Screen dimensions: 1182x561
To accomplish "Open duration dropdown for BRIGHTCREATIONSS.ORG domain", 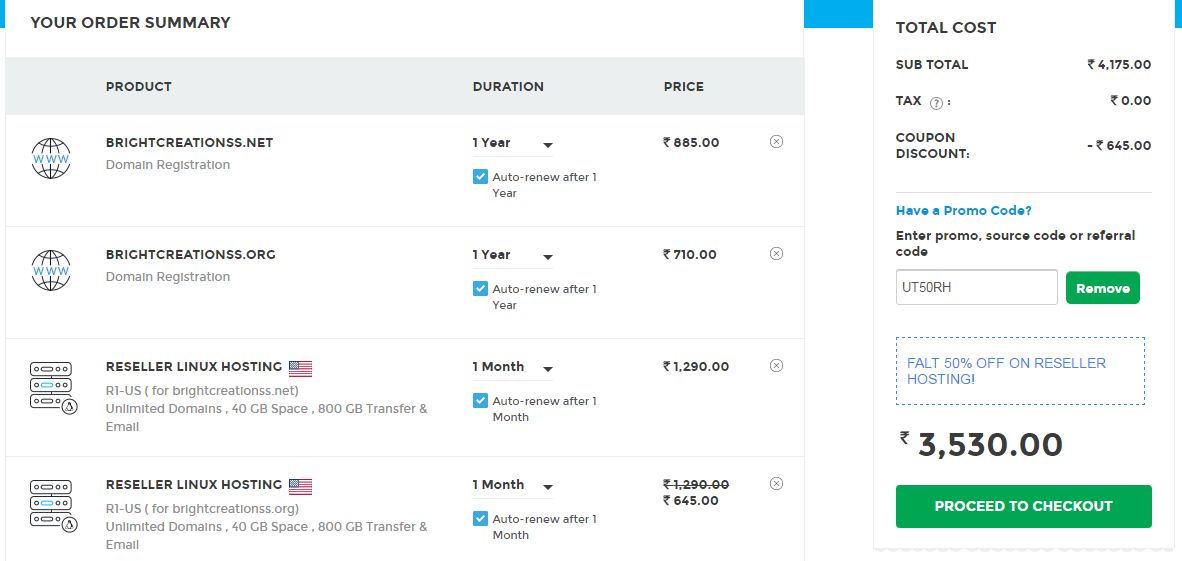I will point(513,256).
